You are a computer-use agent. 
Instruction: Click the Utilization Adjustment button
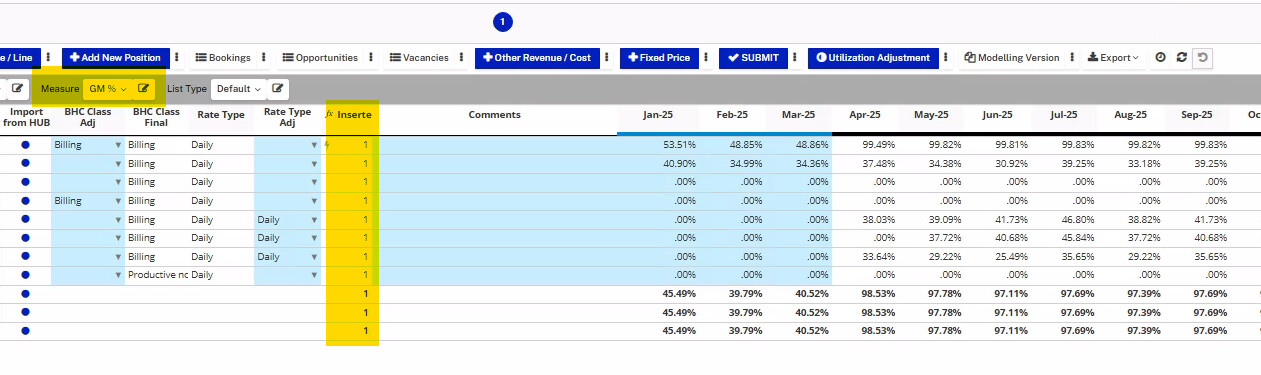pos(873,58)
